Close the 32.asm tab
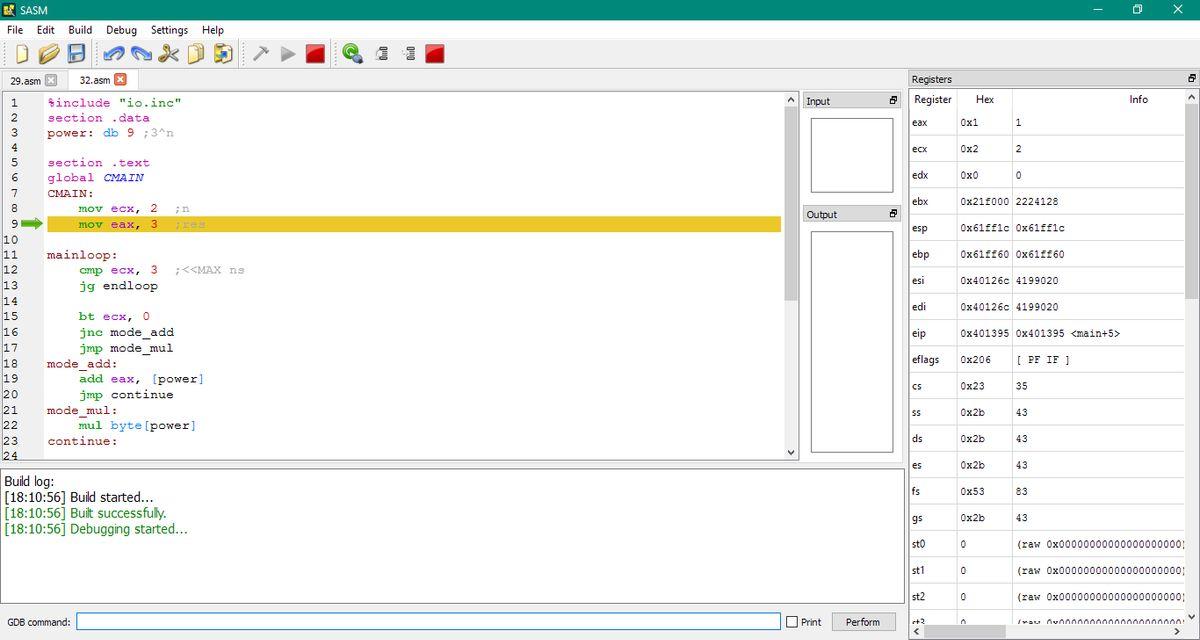 [121, 79]
